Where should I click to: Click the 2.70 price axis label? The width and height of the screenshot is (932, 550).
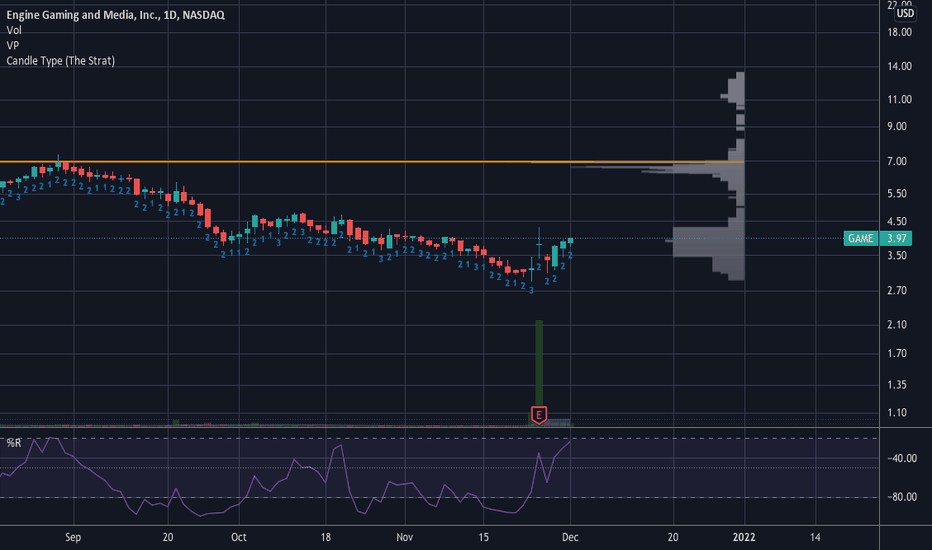tap(897, 290)
